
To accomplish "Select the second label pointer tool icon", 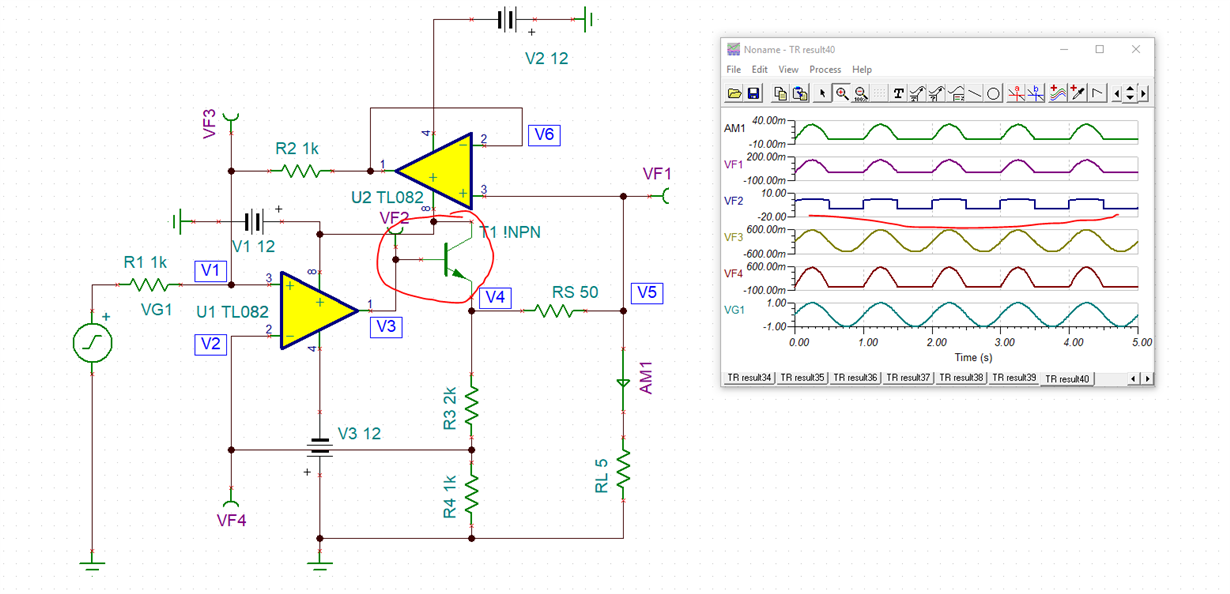I will tap(937, 93).
